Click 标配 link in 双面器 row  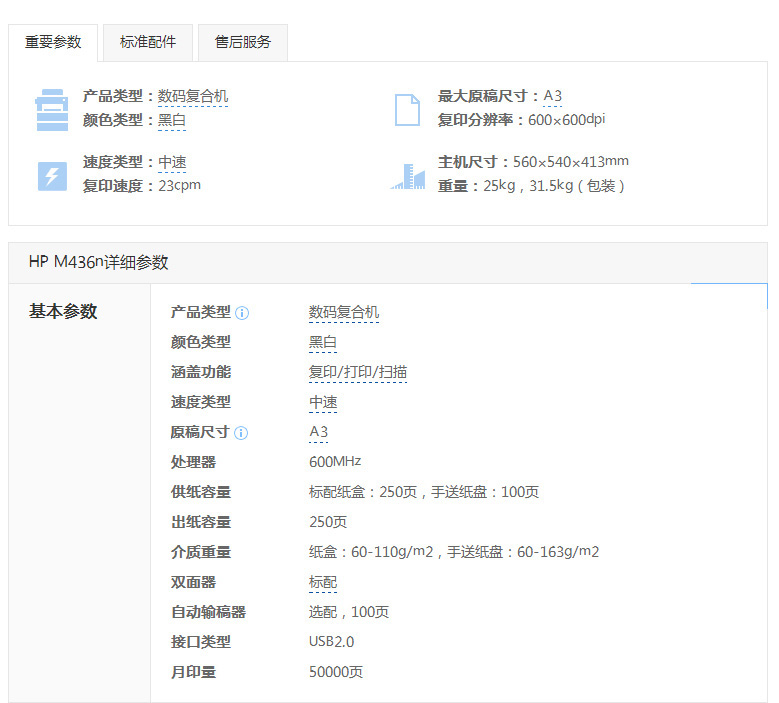(323, 583)
